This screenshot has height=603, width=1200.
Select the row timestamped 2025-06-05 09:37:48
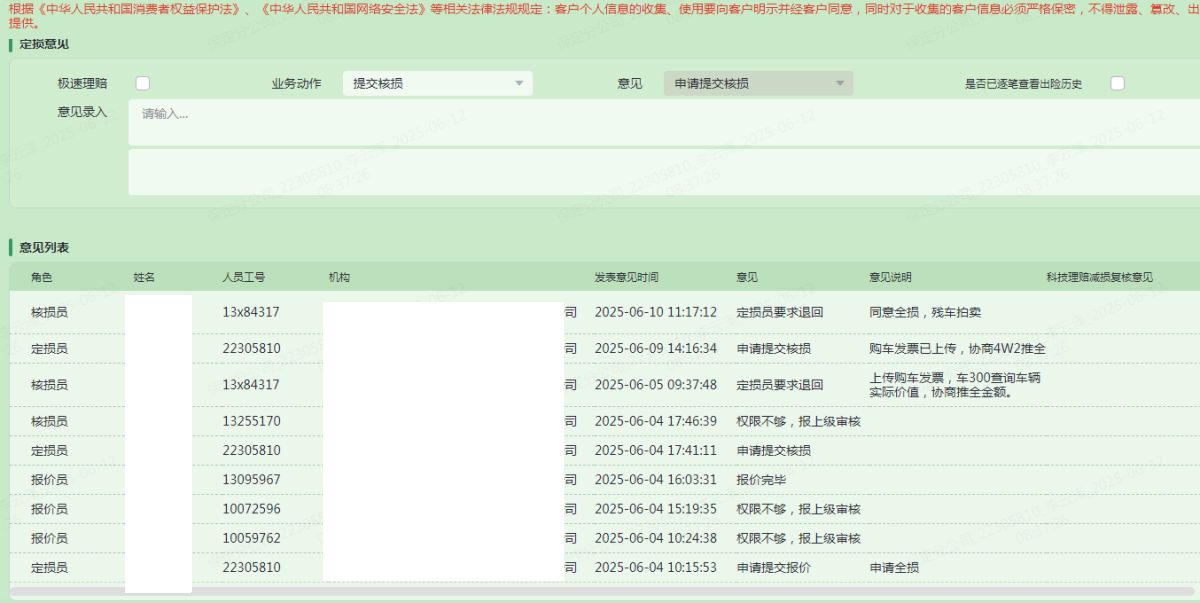(655, 385)
